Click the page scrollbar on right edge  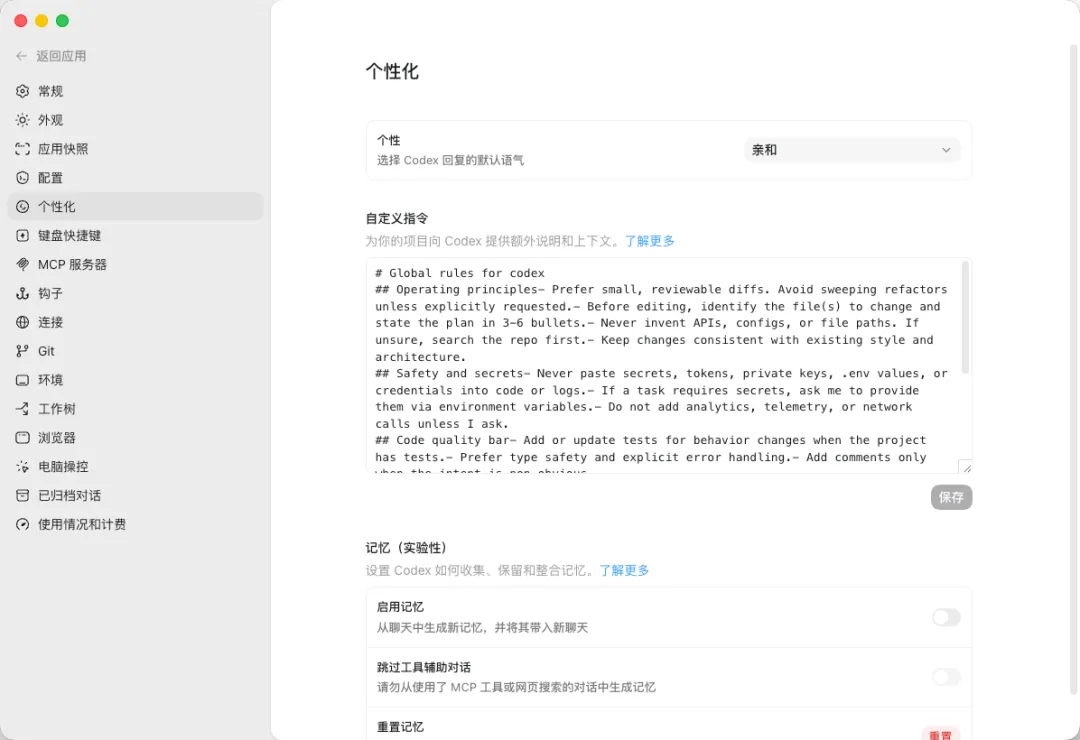[x=1073, y=369]
